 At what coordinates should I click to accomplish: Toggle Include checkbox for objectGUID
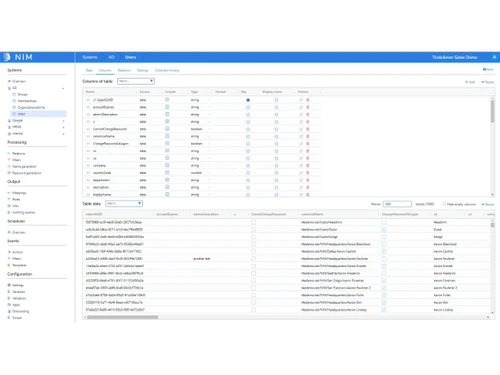tap(167, 100)
